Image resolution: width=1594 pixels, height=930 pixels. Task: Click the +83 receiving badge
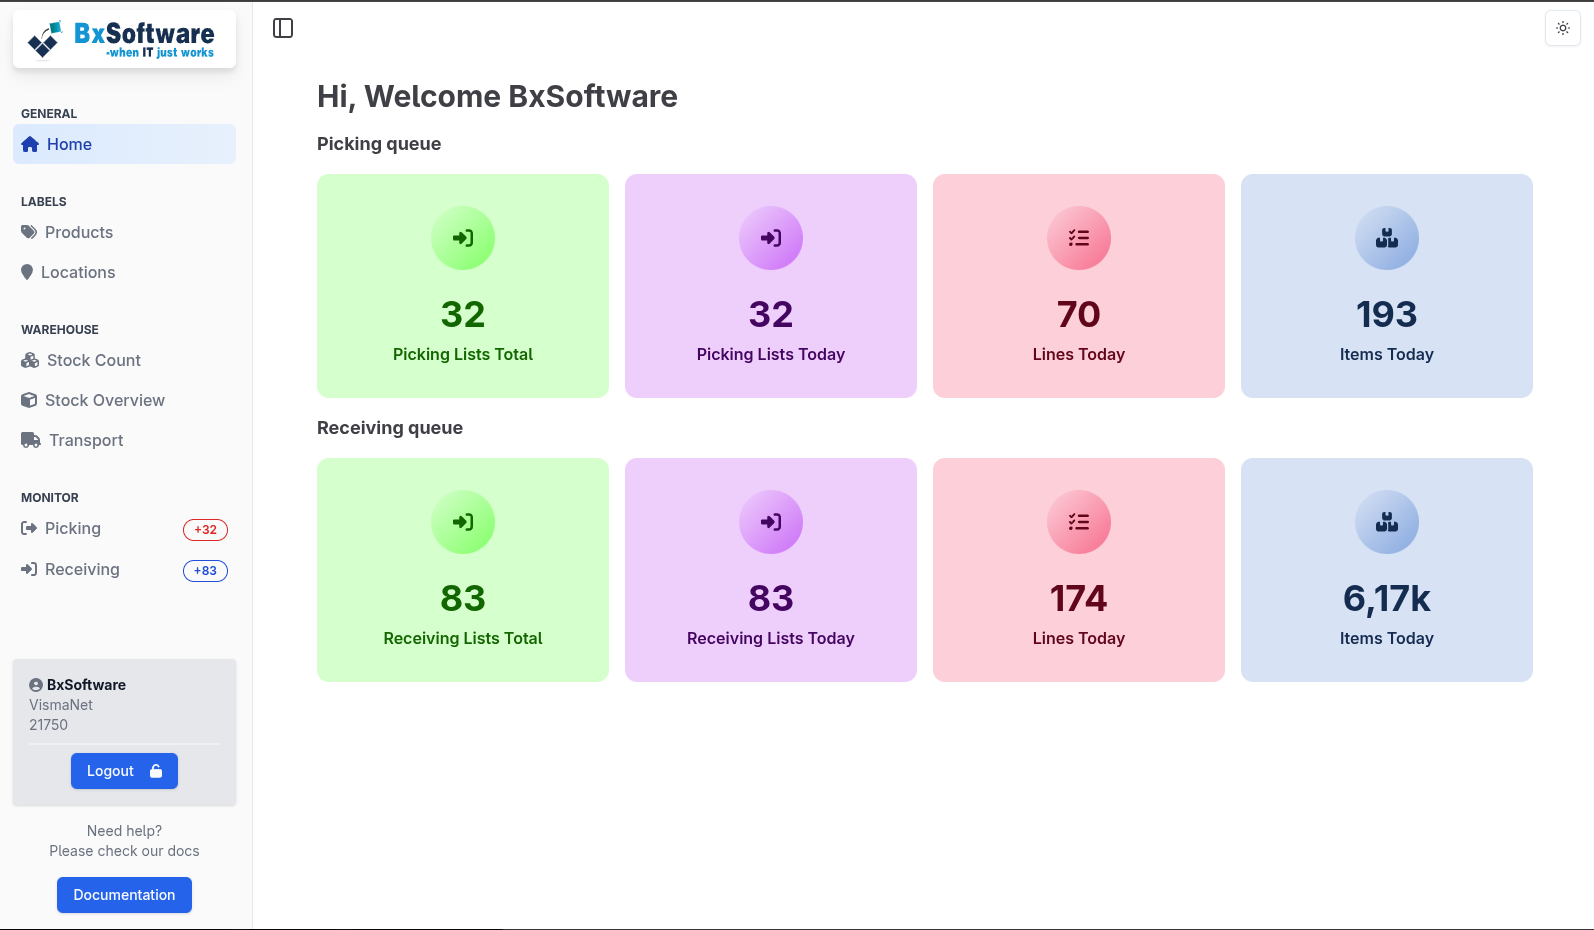(x=205, y=571)
